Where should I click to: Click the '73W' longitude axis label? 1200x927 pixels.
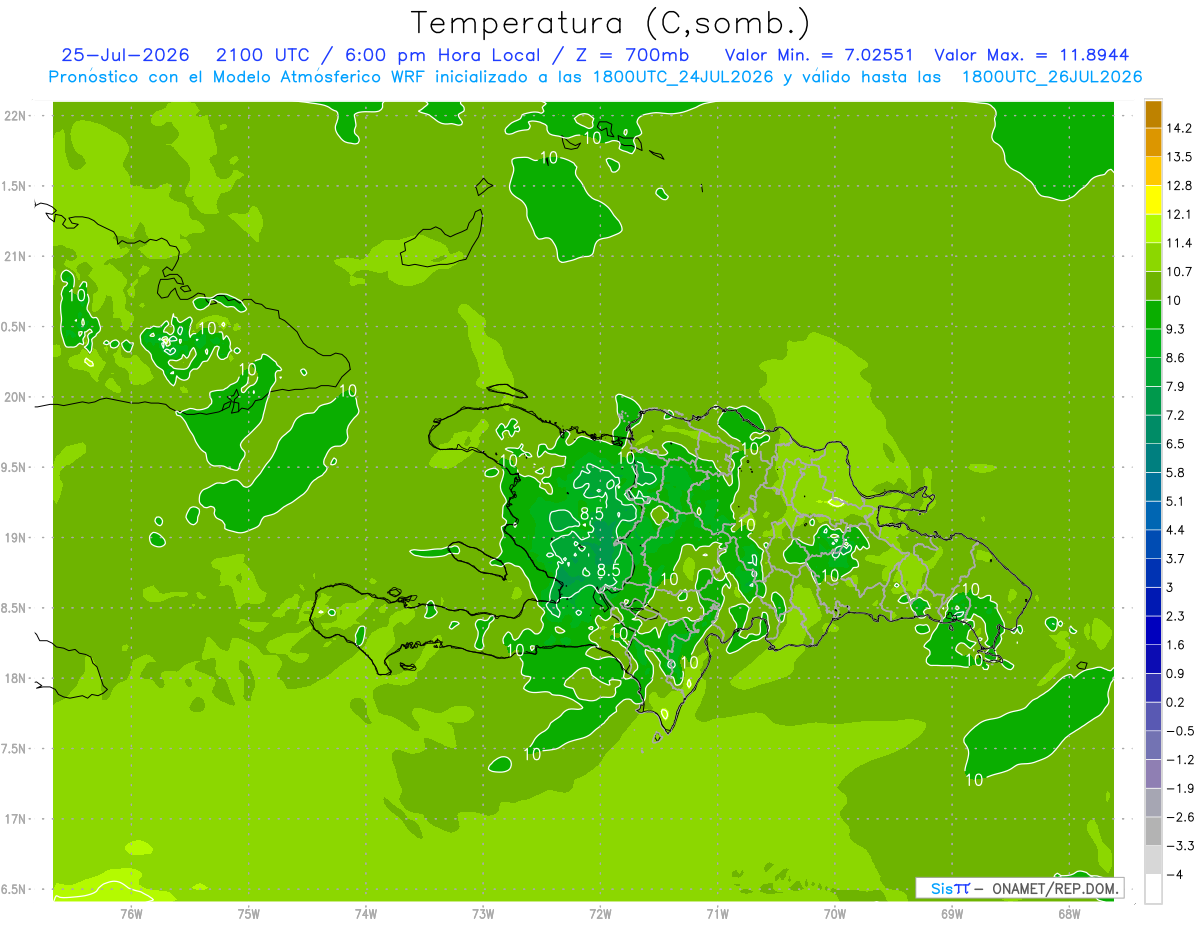[483, 914]
